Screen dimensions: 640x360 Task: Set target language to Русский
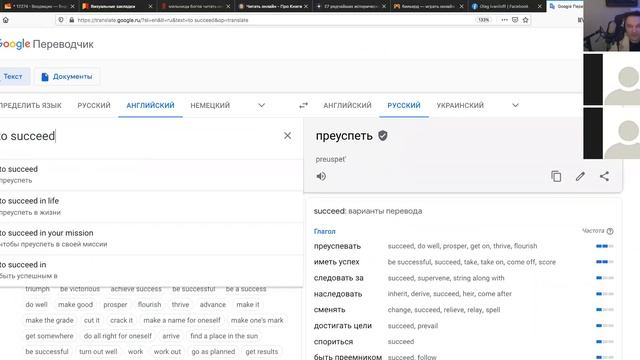tap(404, 105)
